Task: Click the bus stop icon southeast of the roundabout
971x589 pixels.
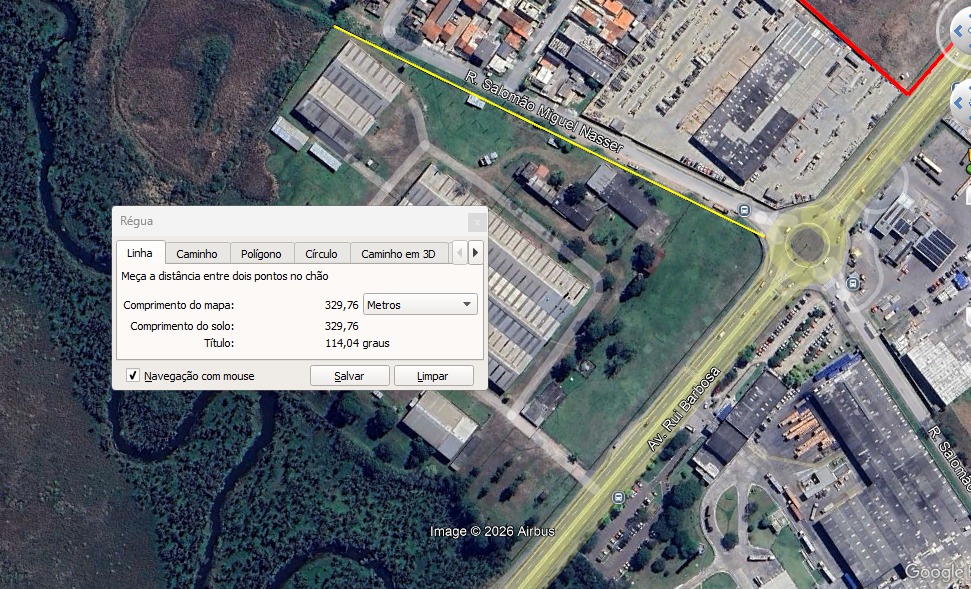Action: tap(852, 283)
